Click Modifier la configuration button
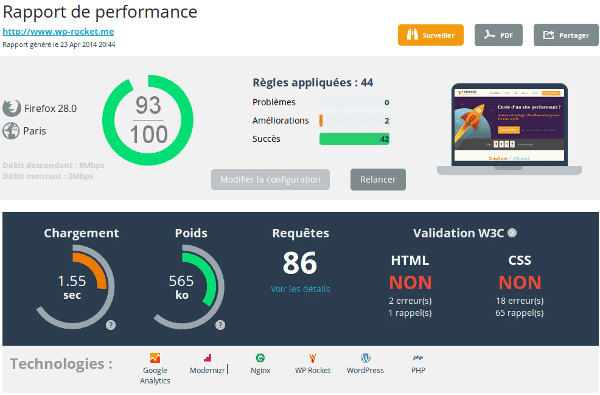Viewport: 600px width, 395px height. click(x=270, y=180)
